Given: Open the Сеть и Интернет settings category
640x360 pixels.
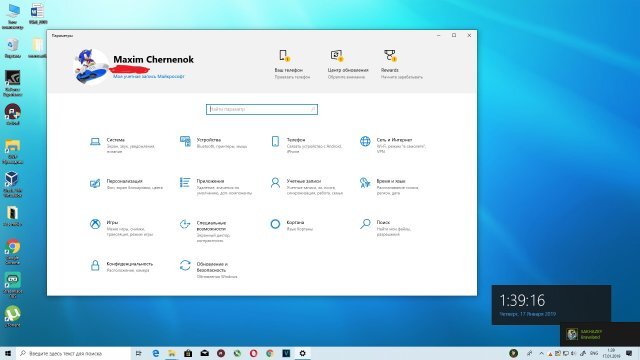Looking at the screenshot, I should [x=393, y=145].
